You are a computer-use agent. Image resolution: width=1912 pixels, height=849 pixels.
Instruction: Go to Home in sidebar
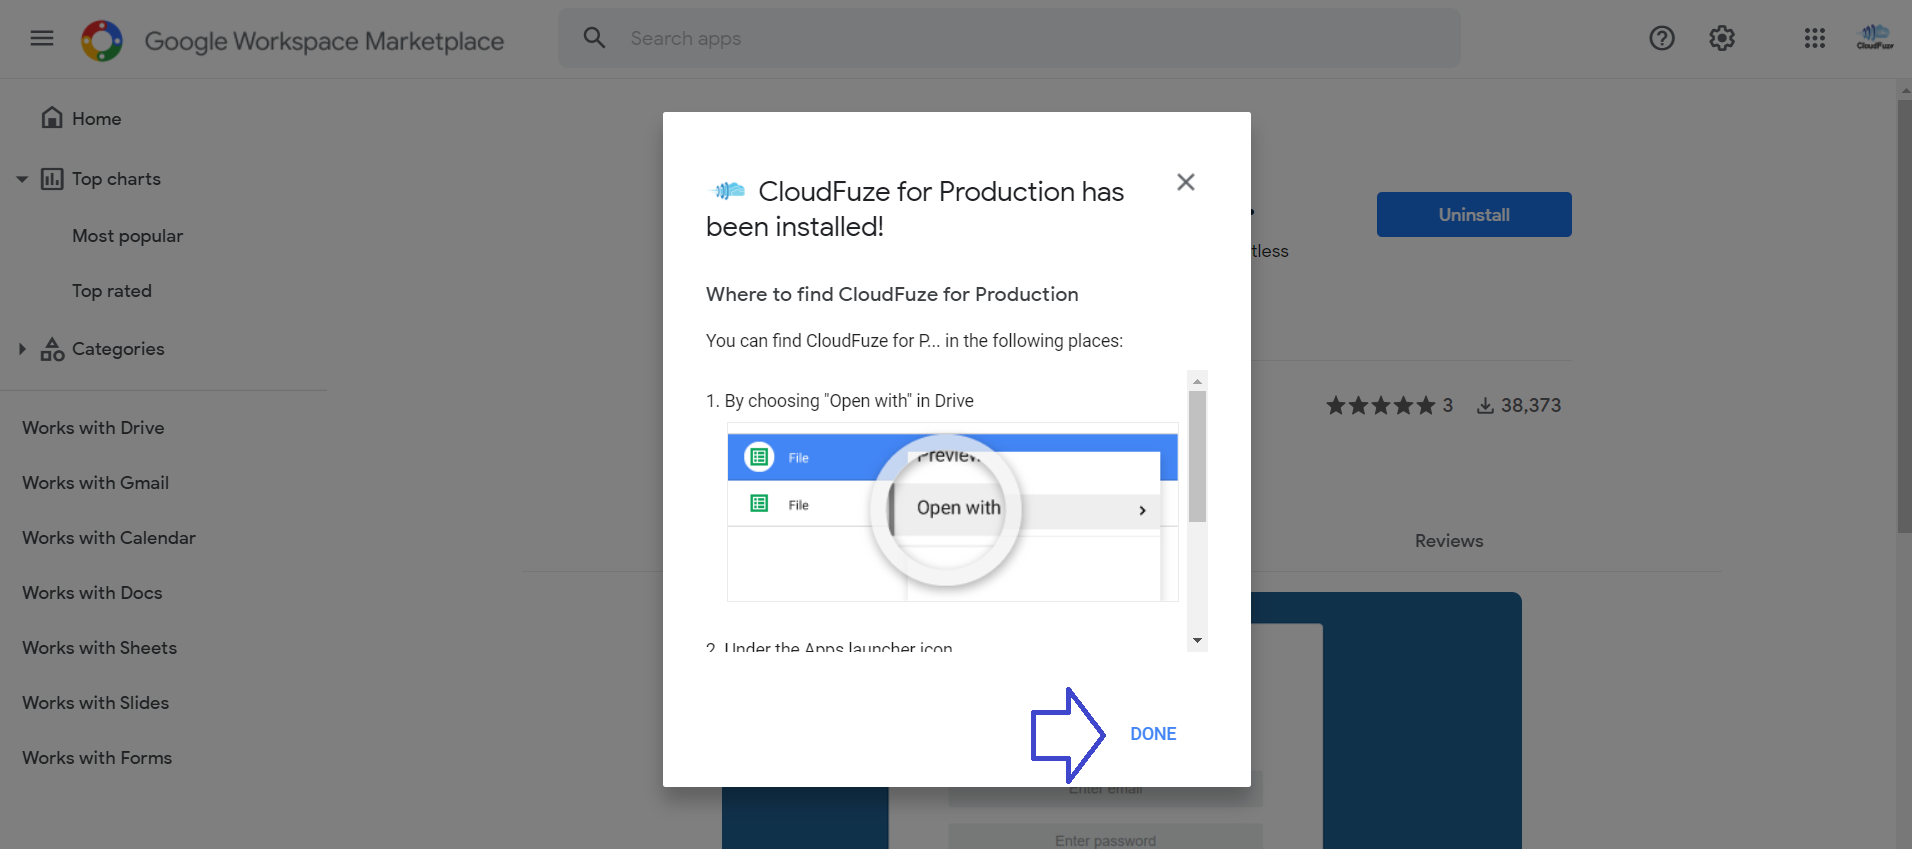(96, 118)
